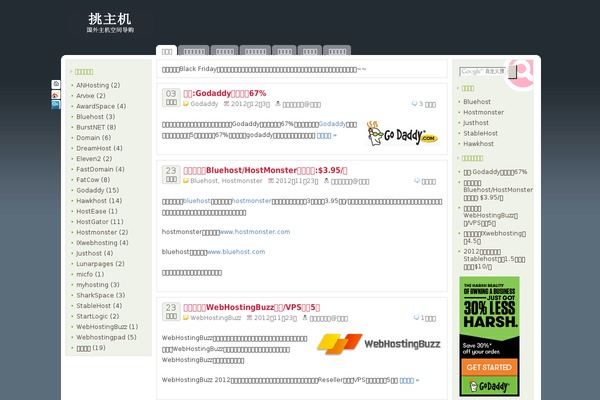Open Webhostingpad (5) category
The image size is (600, 400).
106,337
